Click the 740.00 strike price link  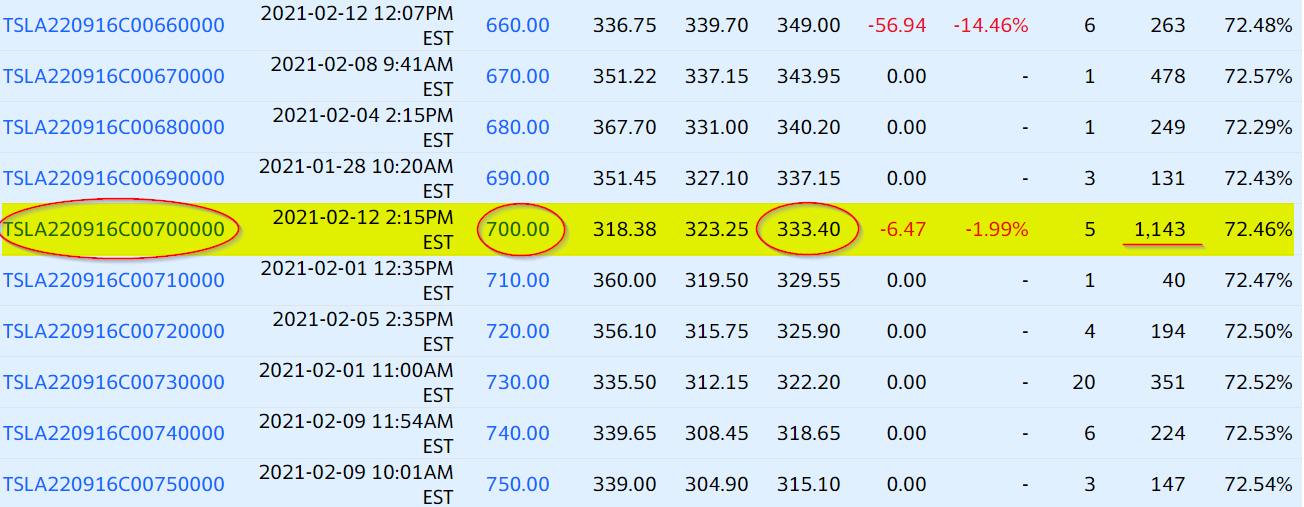518,433
